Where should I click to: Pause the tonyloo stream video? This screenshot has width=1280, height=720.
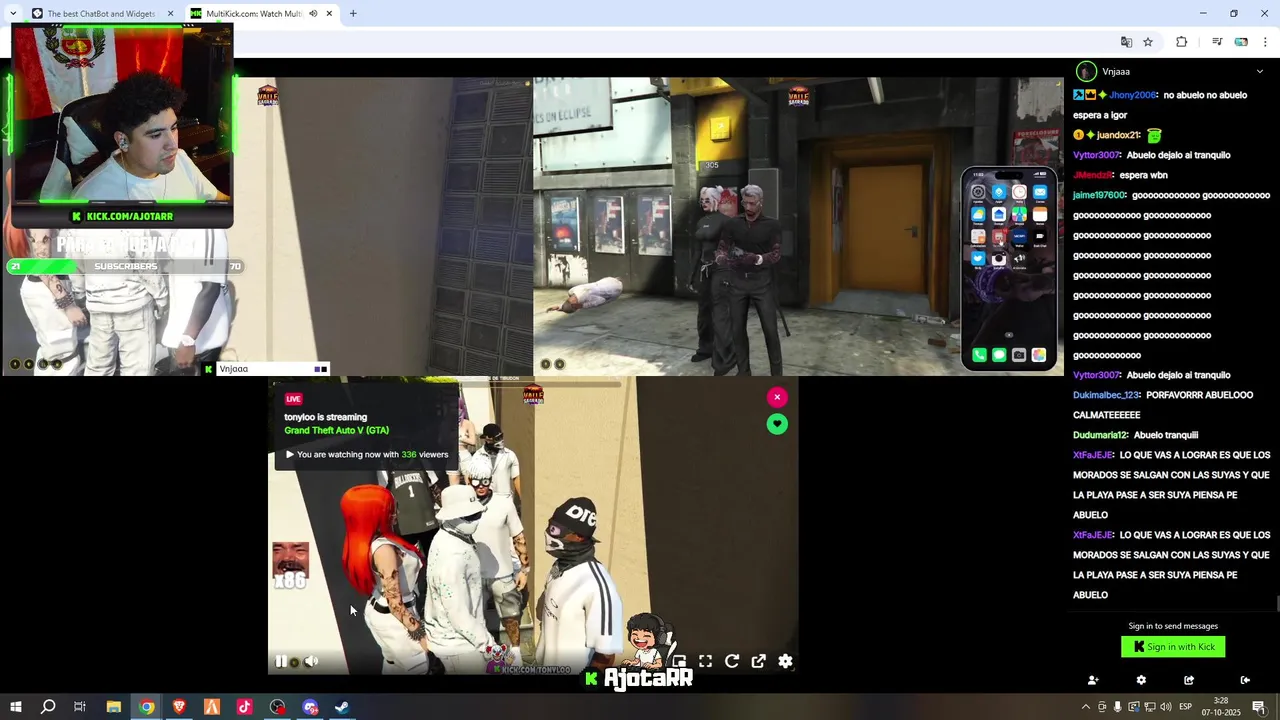[x=281, y=661]
